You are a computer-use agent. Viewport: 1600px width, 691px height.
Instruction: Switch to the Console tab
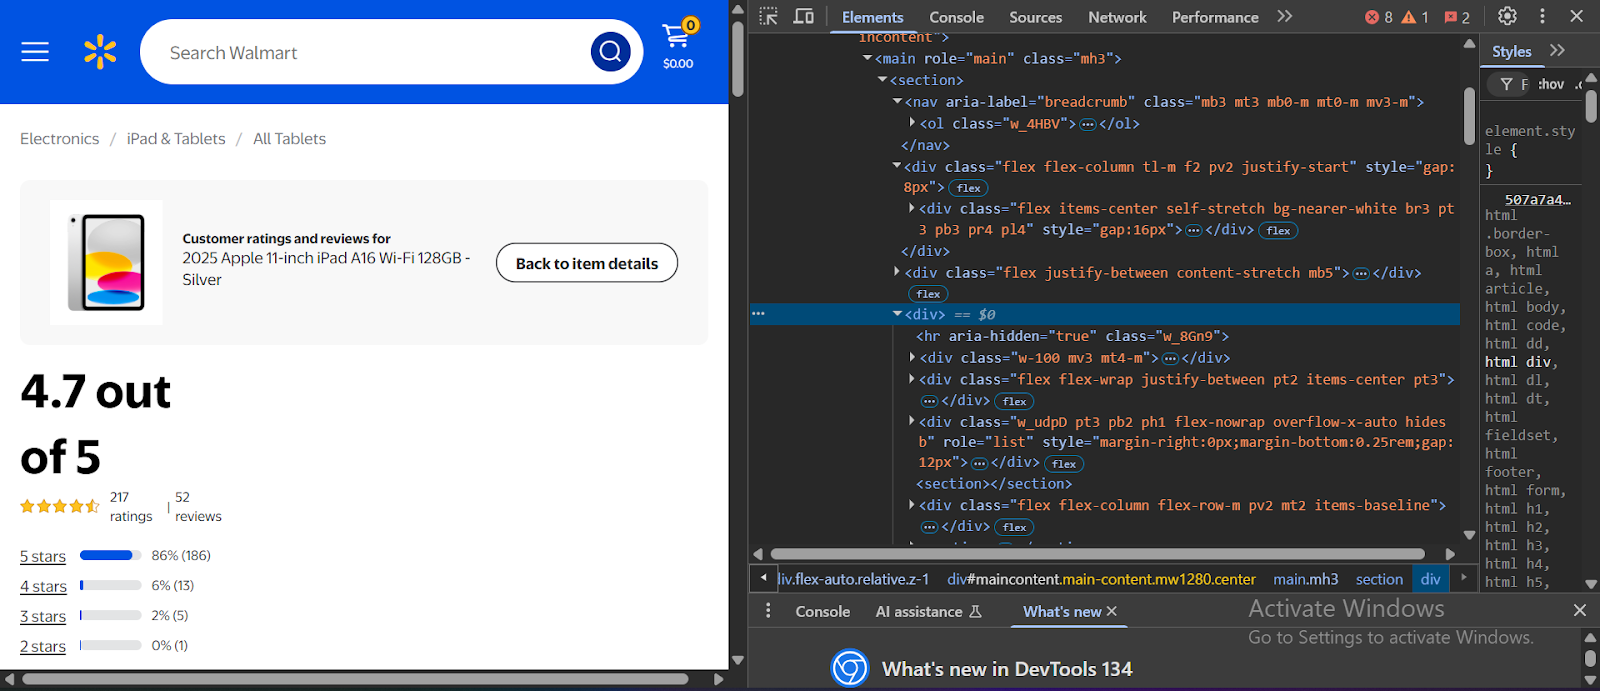(956, 17)
